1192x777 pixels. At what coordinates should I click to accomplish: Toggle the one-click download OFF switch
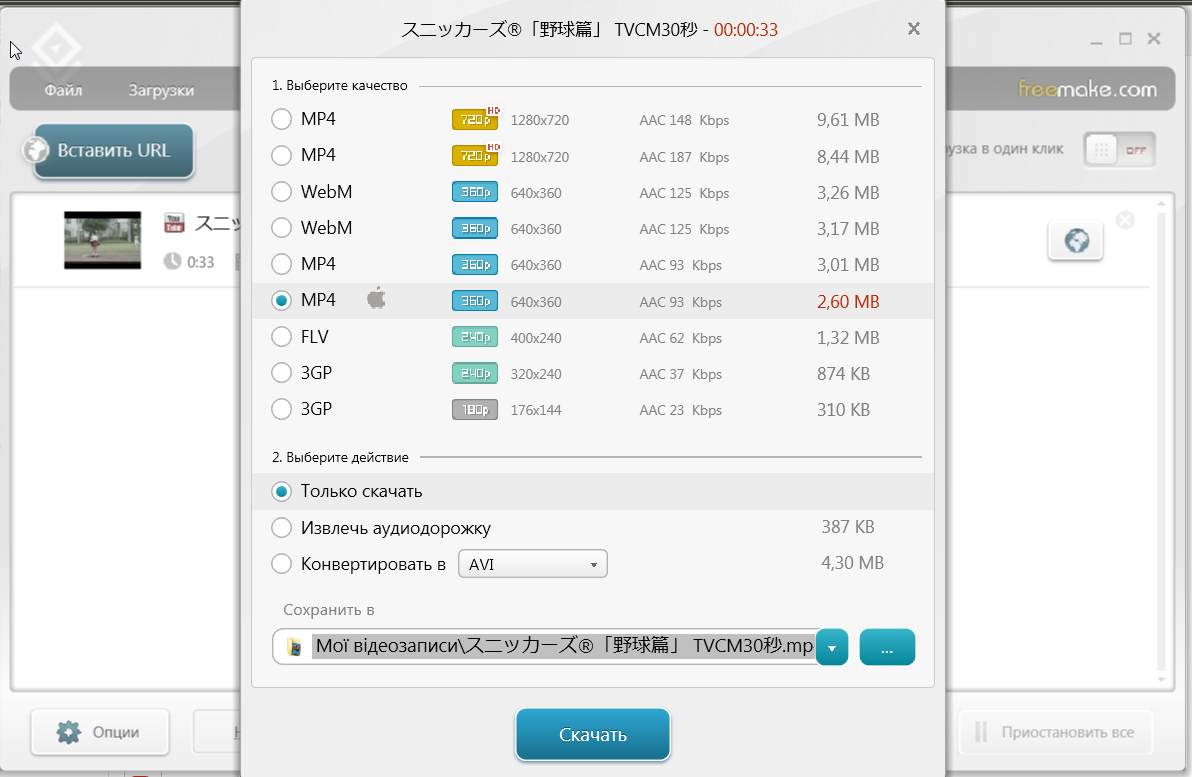[1120, 150]
